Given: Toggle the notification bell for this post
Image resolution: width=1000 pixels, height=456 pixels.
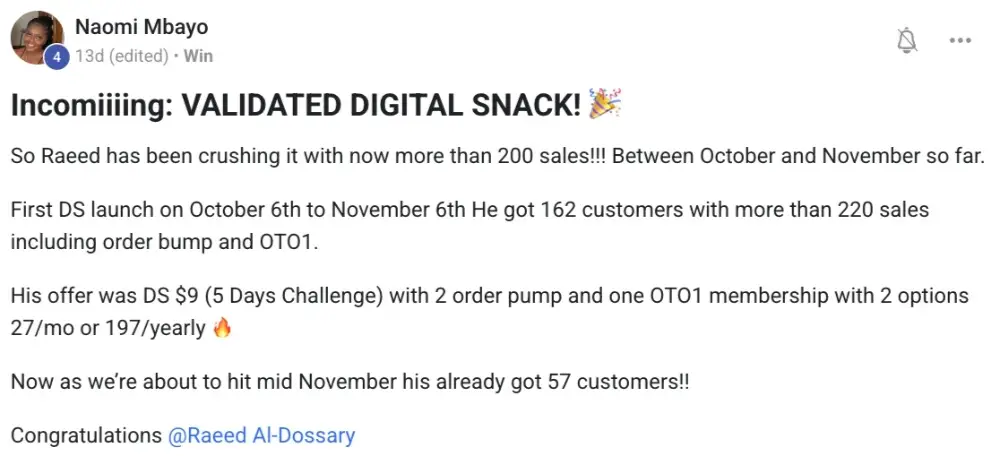Looking at the screenshot, I should pos(907,41).
